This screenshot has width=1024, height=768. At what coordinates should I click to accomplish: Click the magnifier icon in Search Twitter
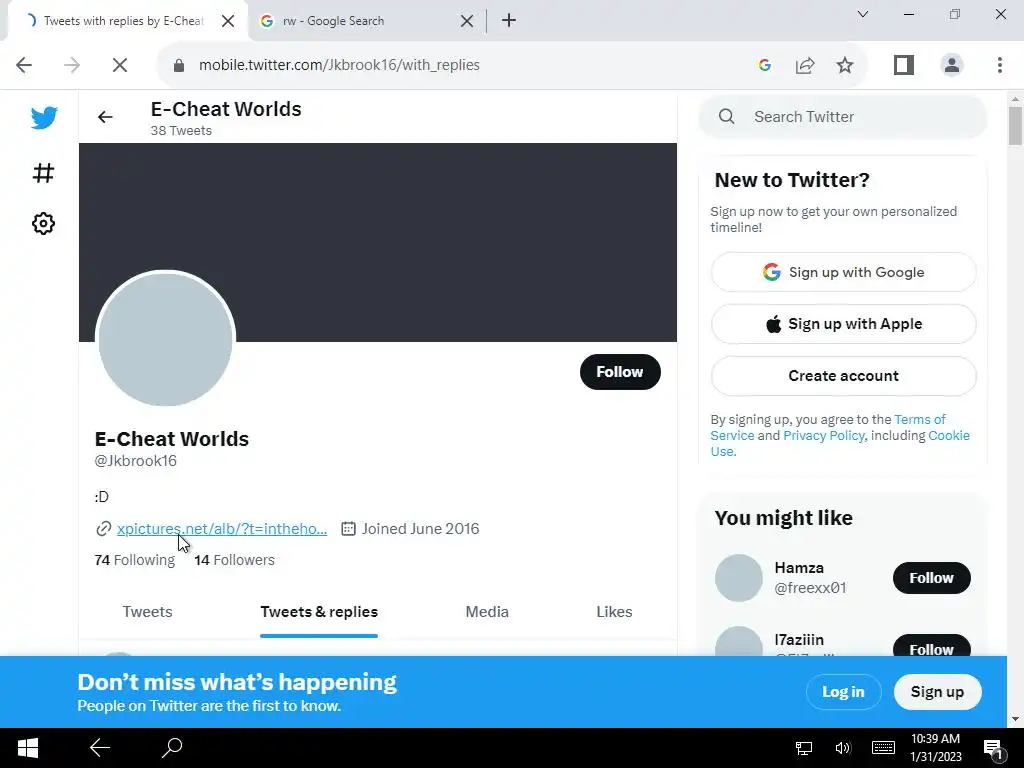726,116
